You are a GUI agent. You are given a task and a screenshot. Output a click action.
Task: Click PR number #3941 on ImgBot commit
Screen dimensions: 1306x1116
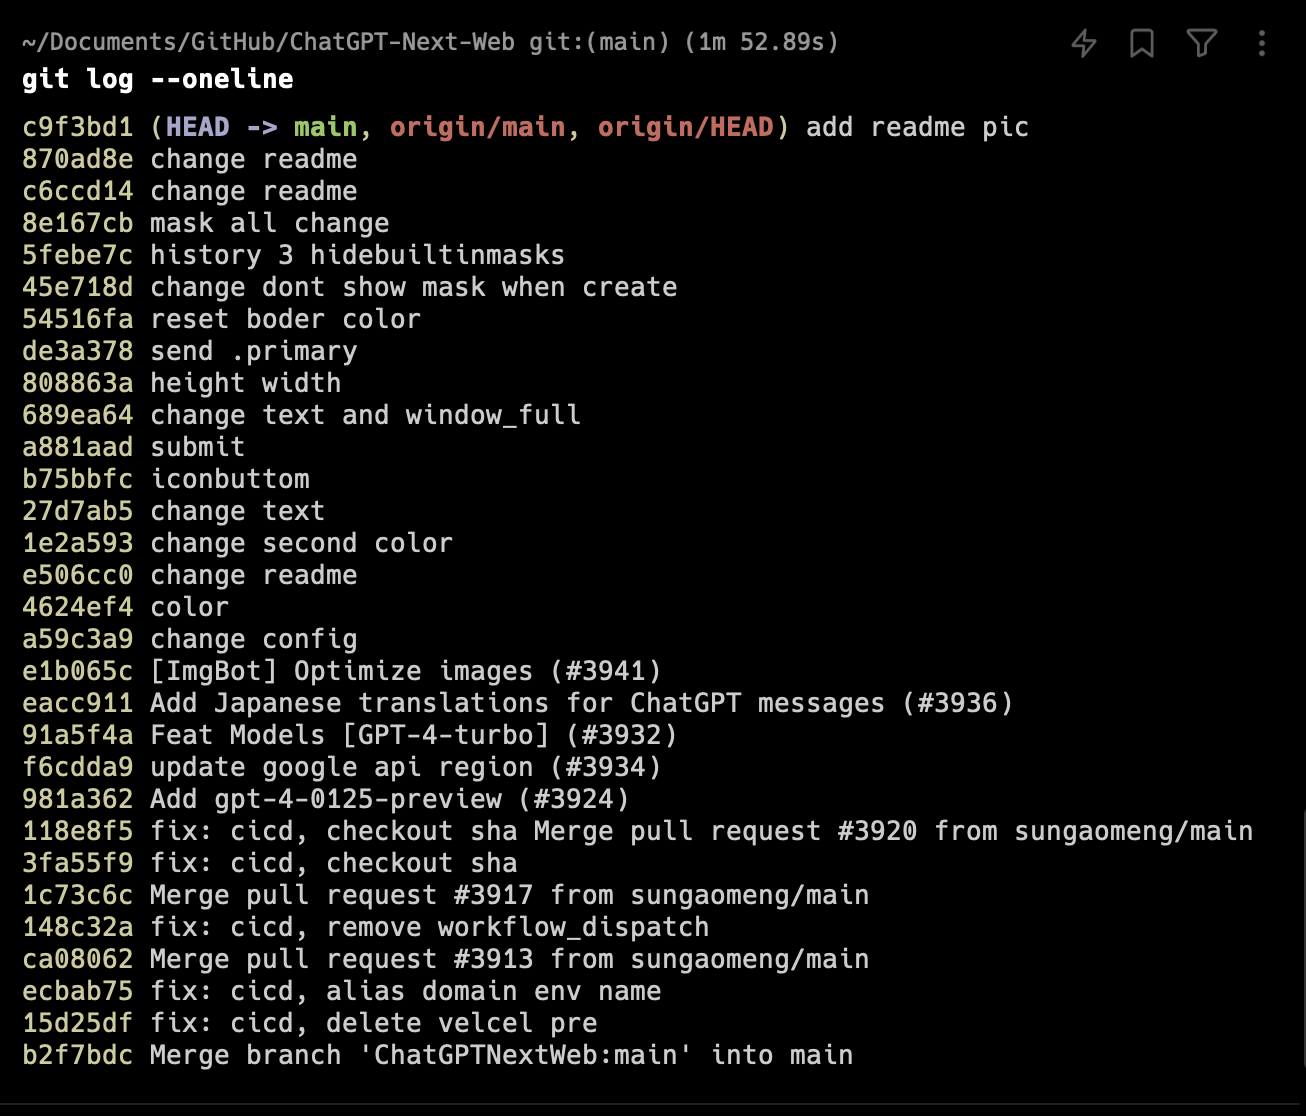(606, 671)
